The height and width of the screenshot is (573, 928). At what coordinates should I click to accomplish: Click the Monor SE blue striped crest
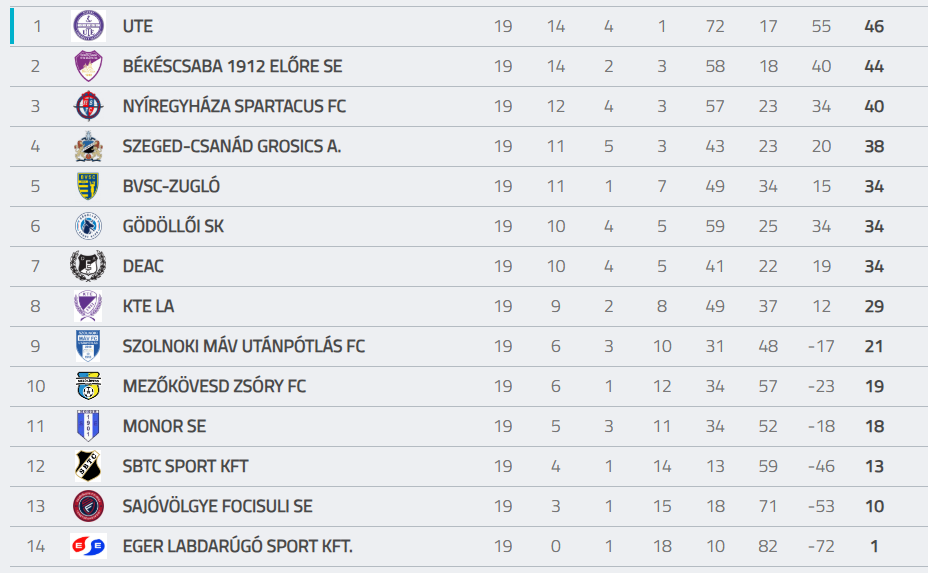pyautogui.click(x=88, y=426)
